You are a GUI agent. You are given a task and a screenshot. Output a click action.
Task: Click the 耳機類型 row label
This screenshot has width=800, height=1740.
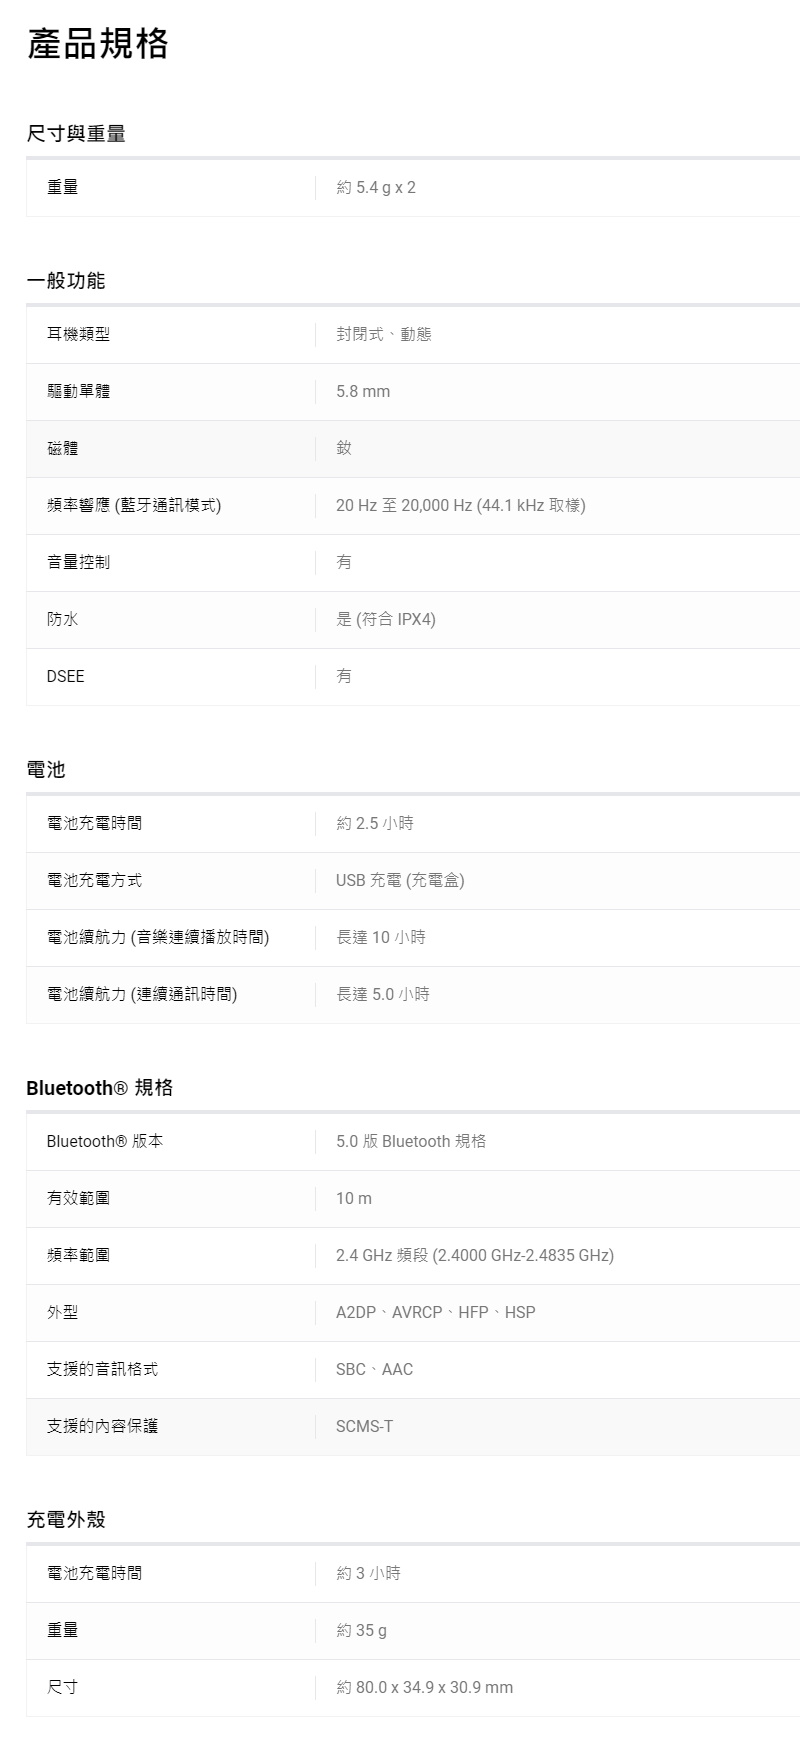(x=78, y=334)
